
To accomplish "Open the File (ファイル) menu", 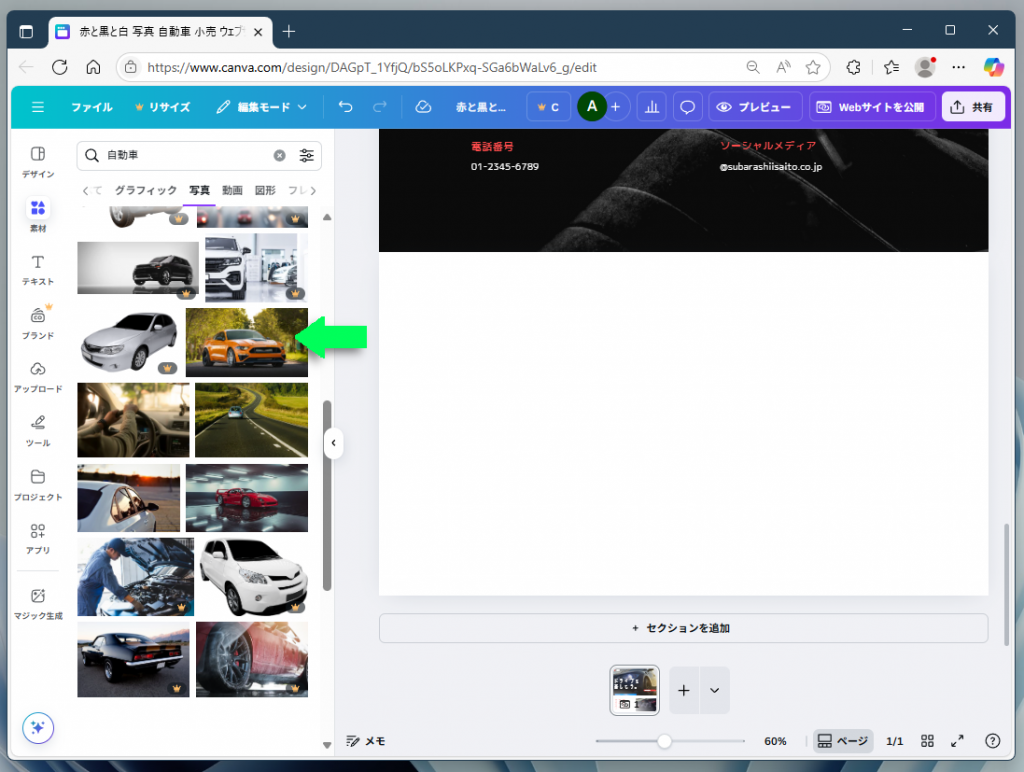I will [x=91, y=107].
